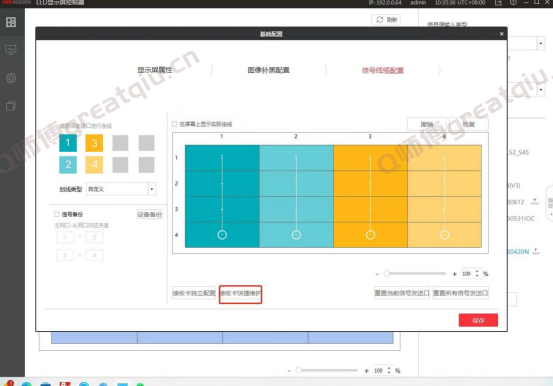Viewport: 553px width, 386px height.
Task: Open the 划线类型 dropdown showing 自定义
Action: (x=121, y=189)
